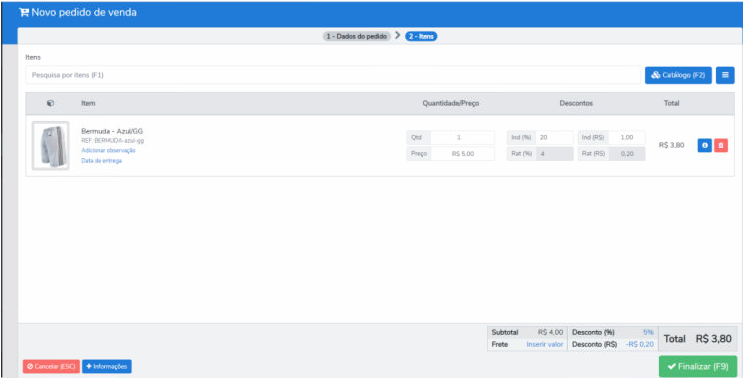The width and height of the screenshot is (743, 378).
Task: Click the chevron between order steps
Action: (398, 36)
